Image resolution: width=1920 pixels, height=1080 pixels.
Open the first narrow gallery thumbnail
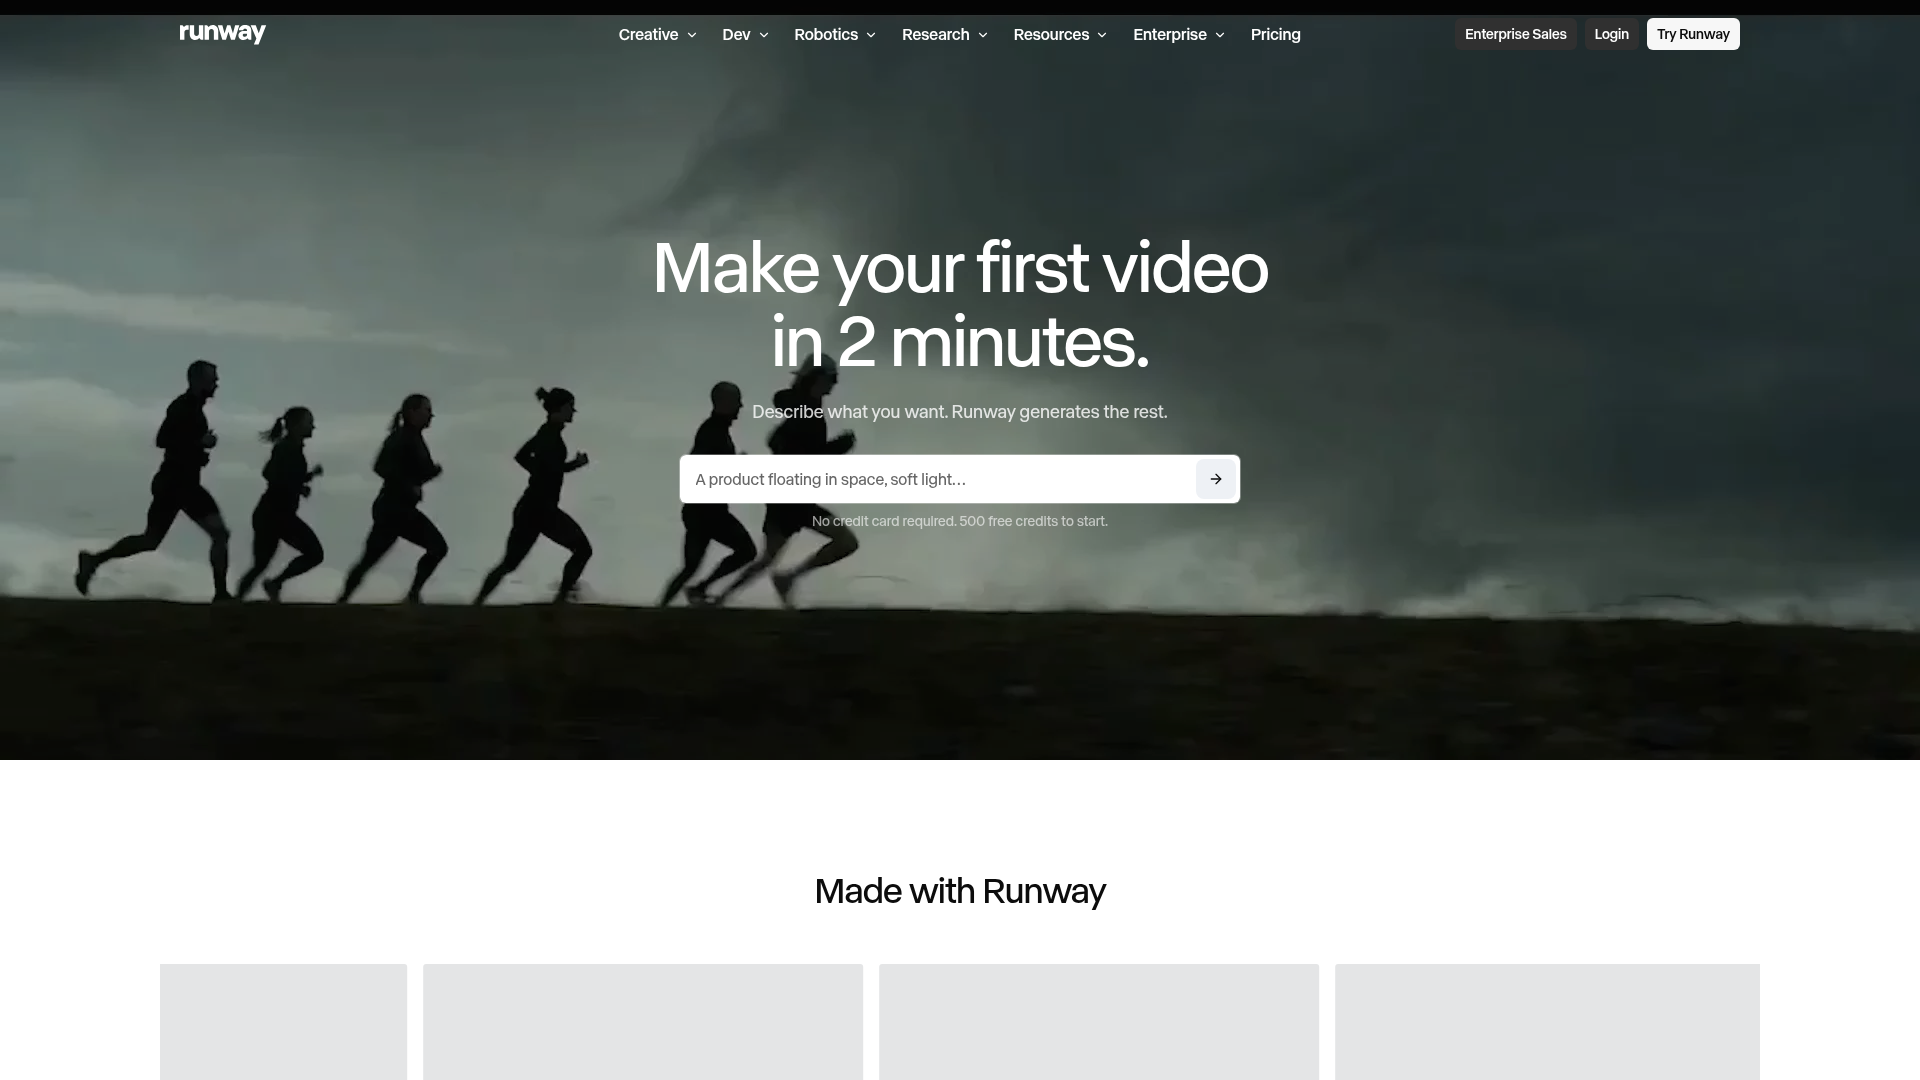[x=283, y=1022]
